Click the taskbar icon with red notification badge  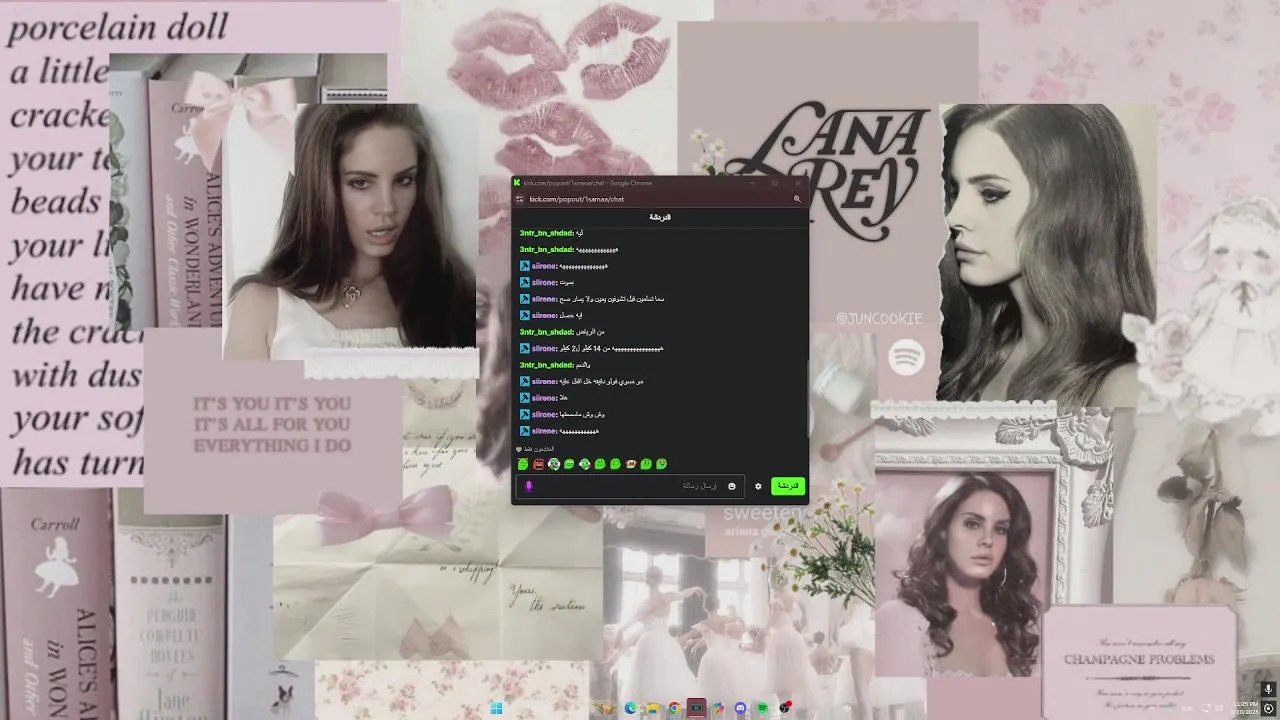pos(785,708)
